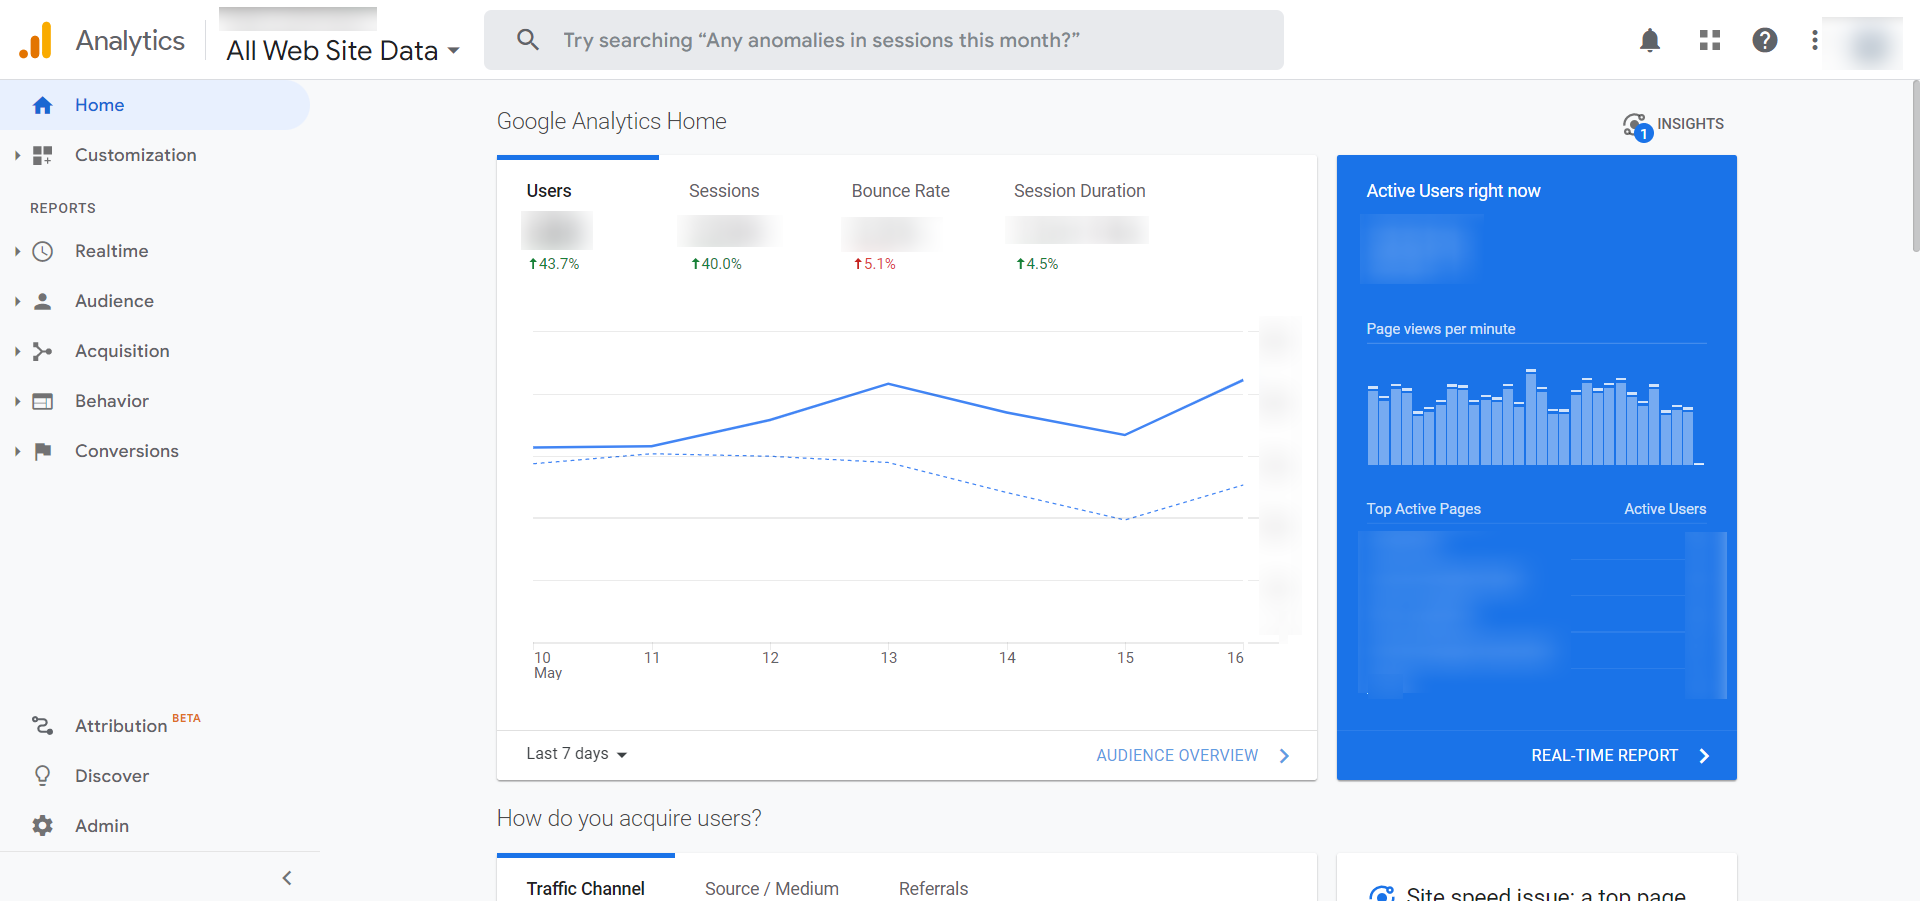This screenshot has width=1920, height=901.
Task: Open the Last 7 days date range dropdown
Action: pos(576,754)
